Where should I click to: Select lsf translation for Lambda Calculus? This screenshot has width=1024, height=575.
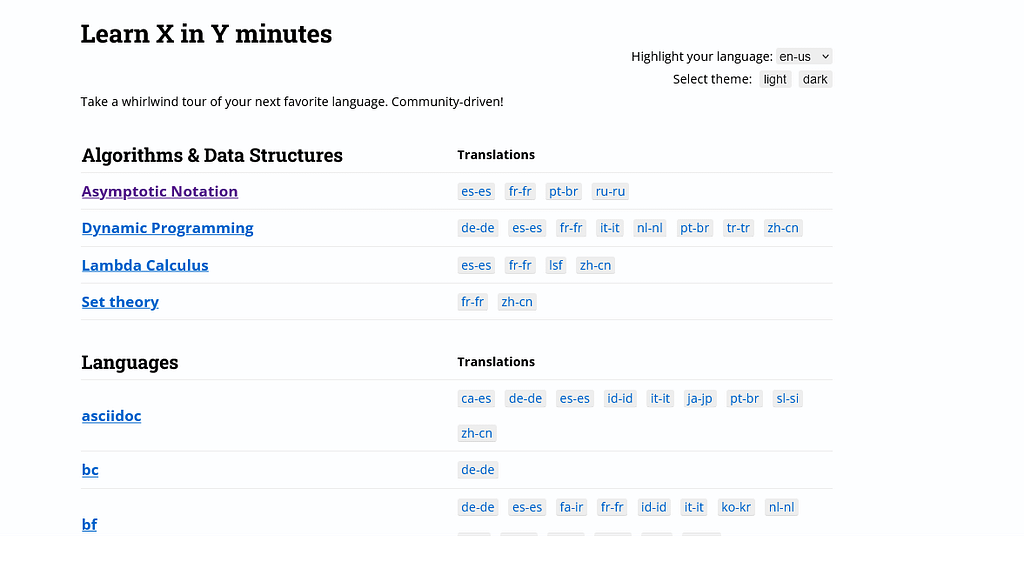(x=556, y=265)
